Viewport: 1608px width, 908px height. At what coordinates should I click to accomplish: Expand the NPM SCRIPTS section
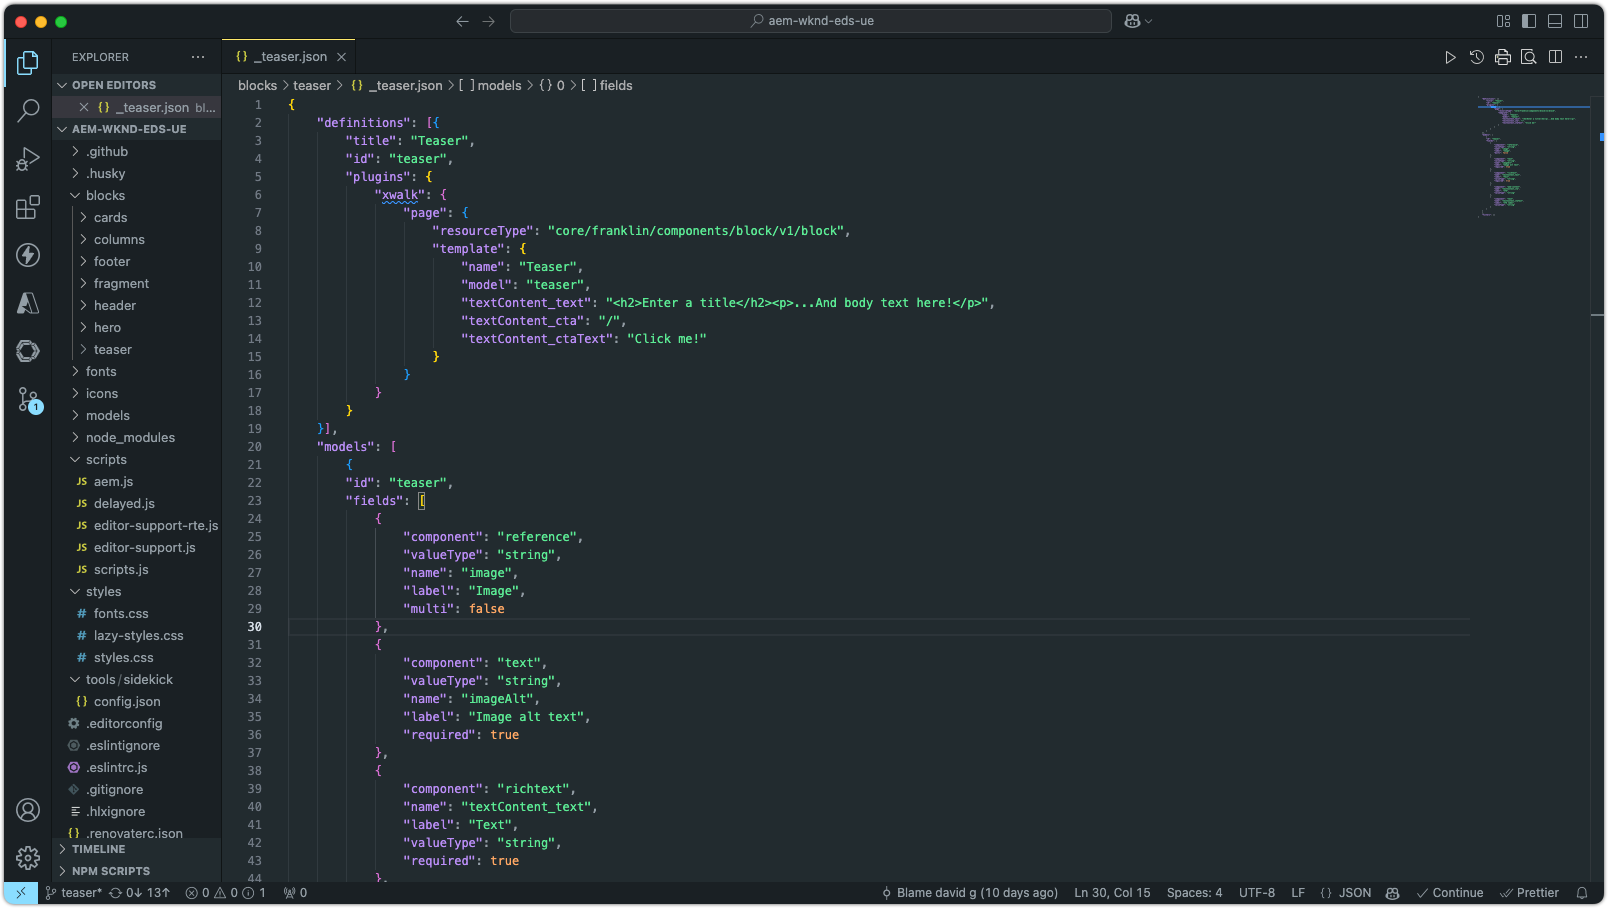pos(110,871)
